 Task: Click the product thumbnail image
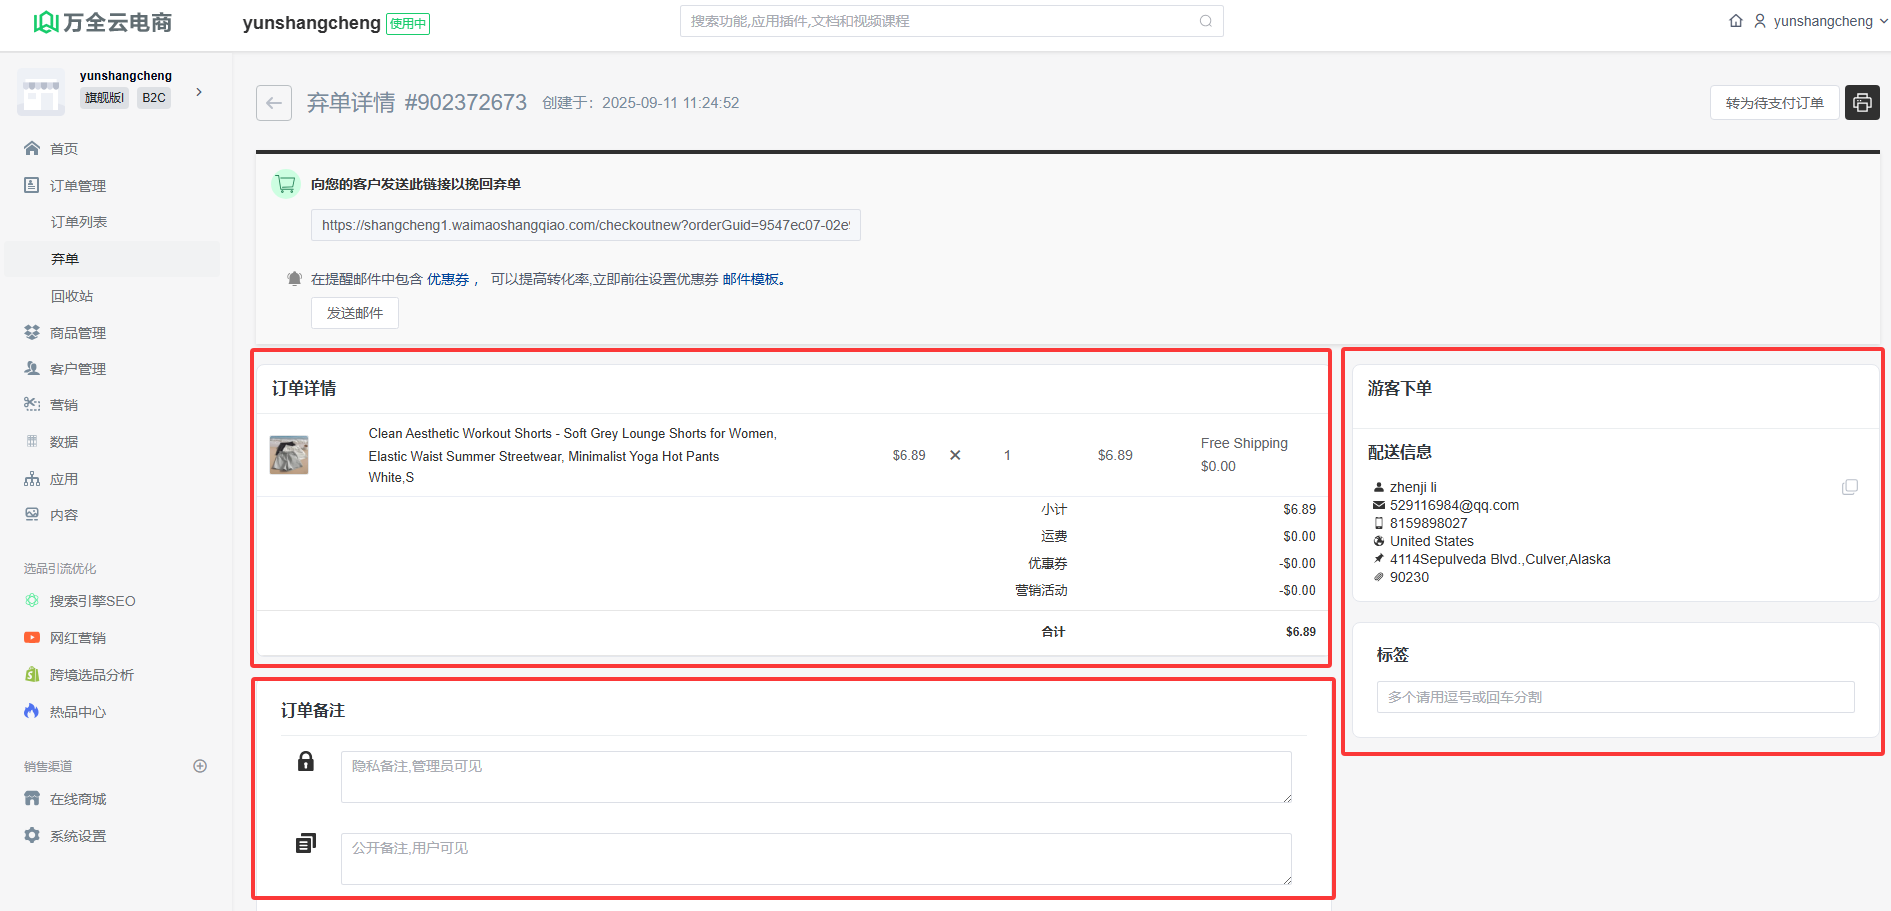289,455
